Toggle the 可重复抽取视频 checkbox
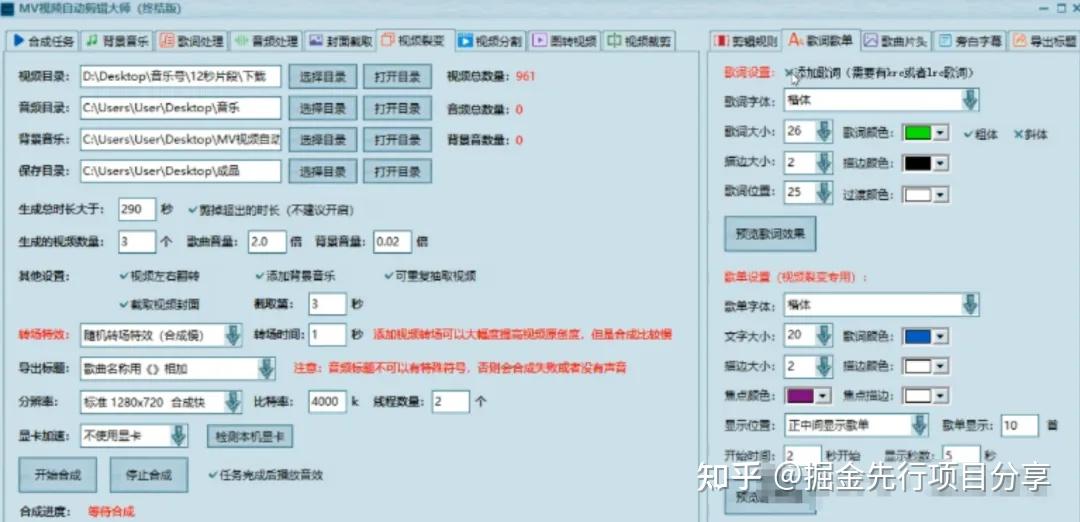Screen dimensions: 1080x522 click(x=430, y=276)
